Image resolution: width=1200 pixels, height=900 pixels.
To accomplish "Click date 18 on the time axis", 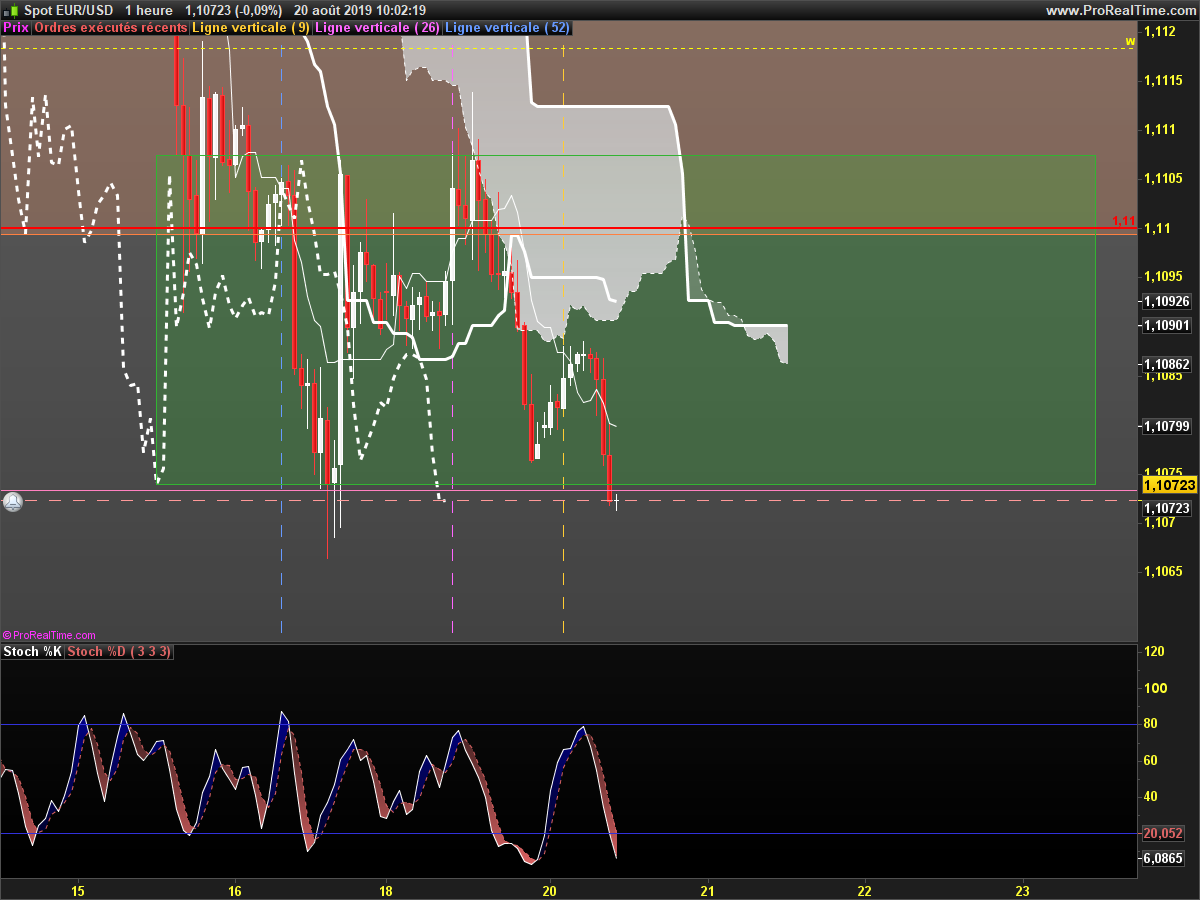I will 386,890.
